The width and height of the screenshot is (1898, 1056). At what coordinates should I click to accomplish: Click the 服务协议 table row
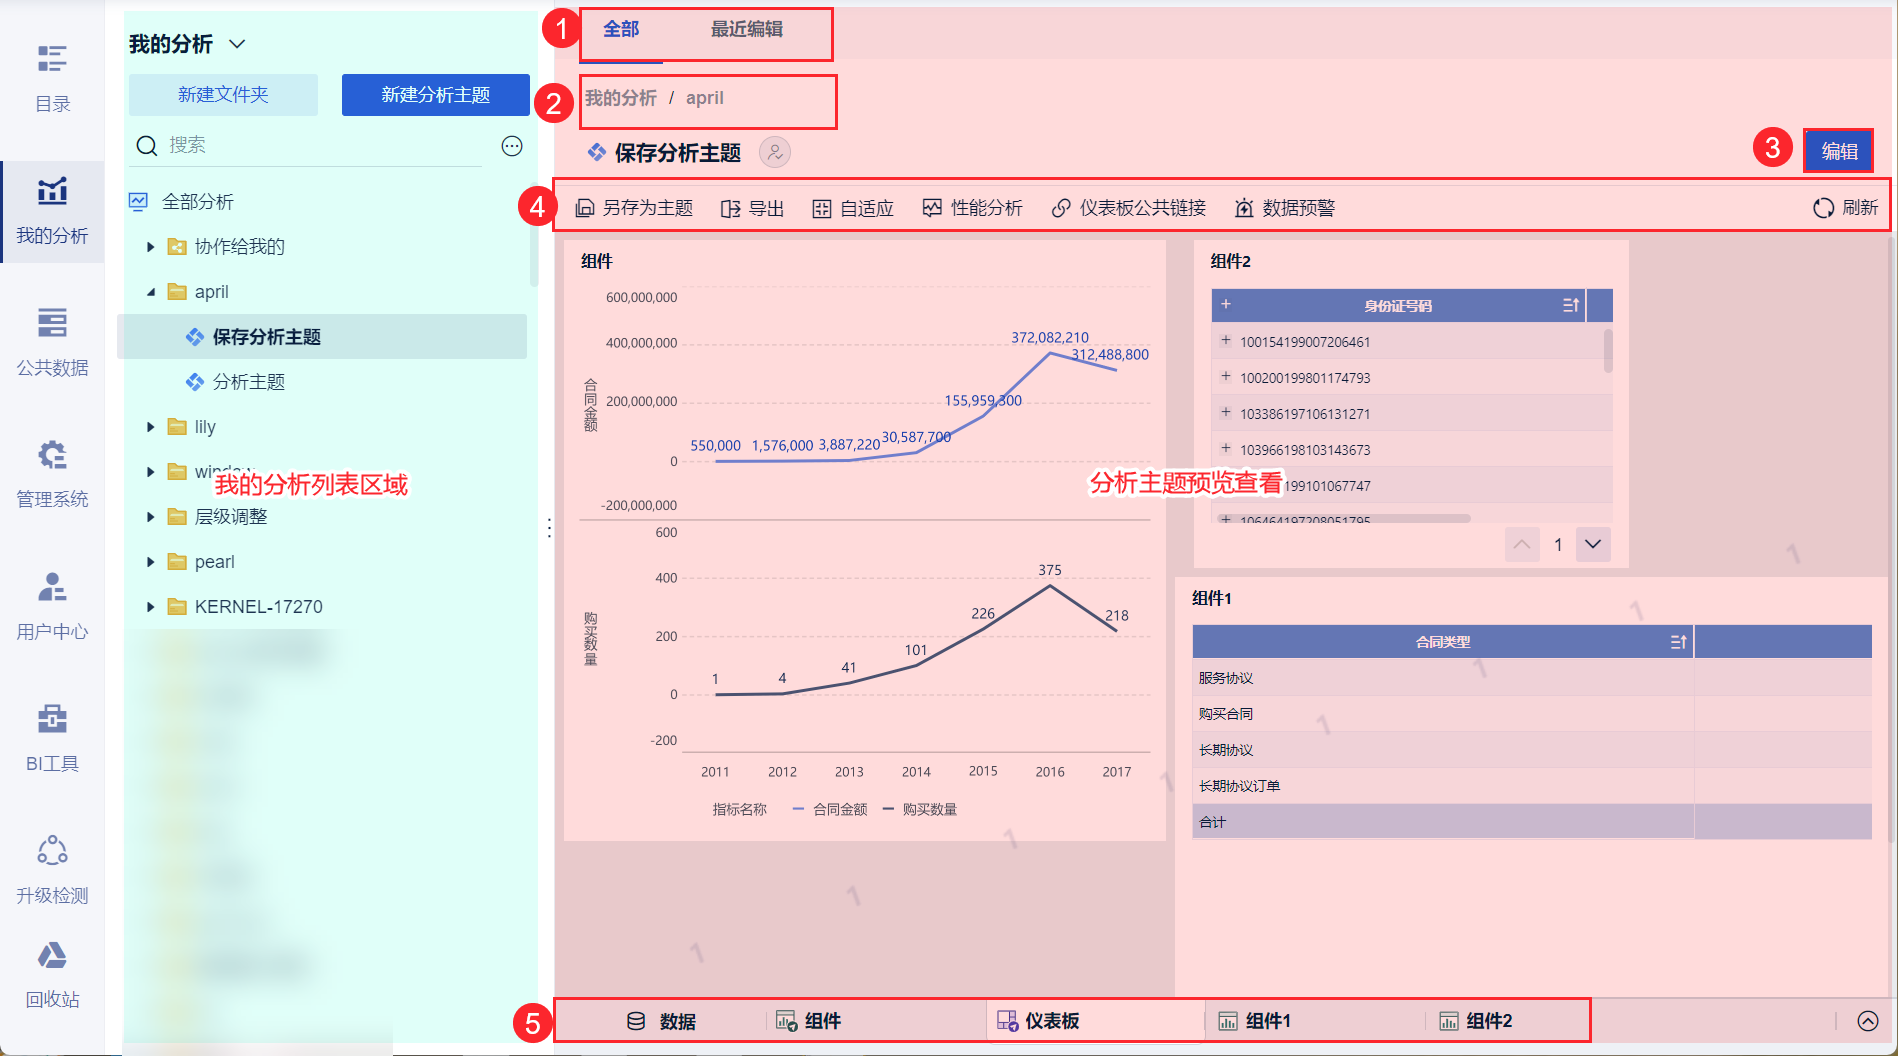point(1532,678)
